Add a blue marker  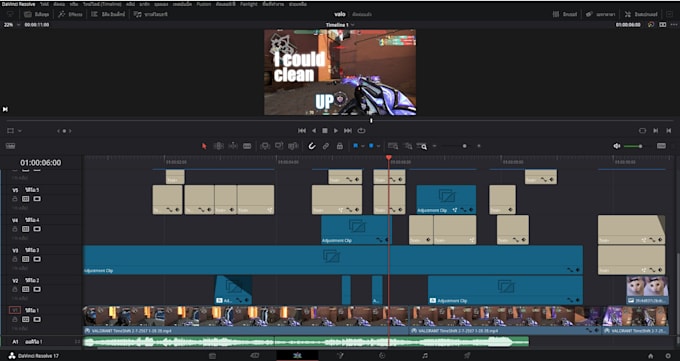tap(371, 146)
